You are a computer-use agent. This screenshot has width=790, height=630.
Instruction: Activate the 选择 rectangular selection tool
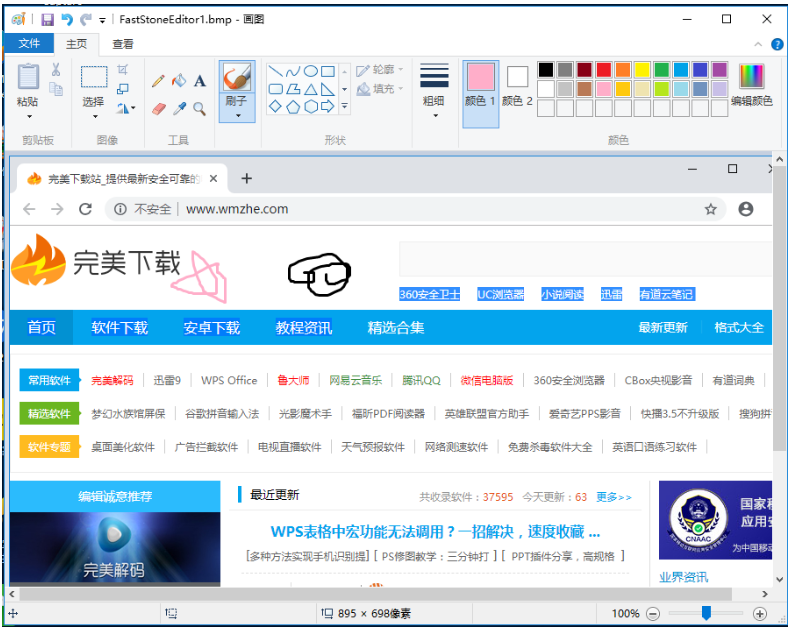click(94, 77)
